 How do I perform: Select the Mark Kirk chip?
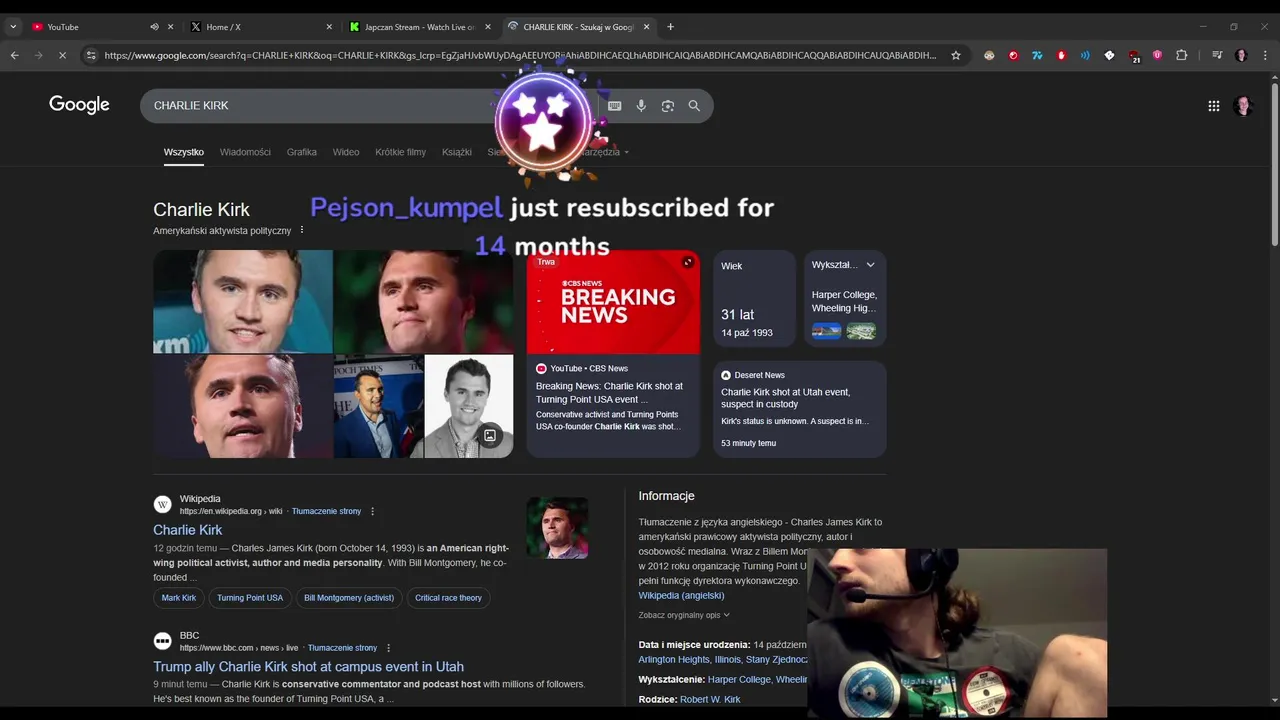[x=179, y=598]
